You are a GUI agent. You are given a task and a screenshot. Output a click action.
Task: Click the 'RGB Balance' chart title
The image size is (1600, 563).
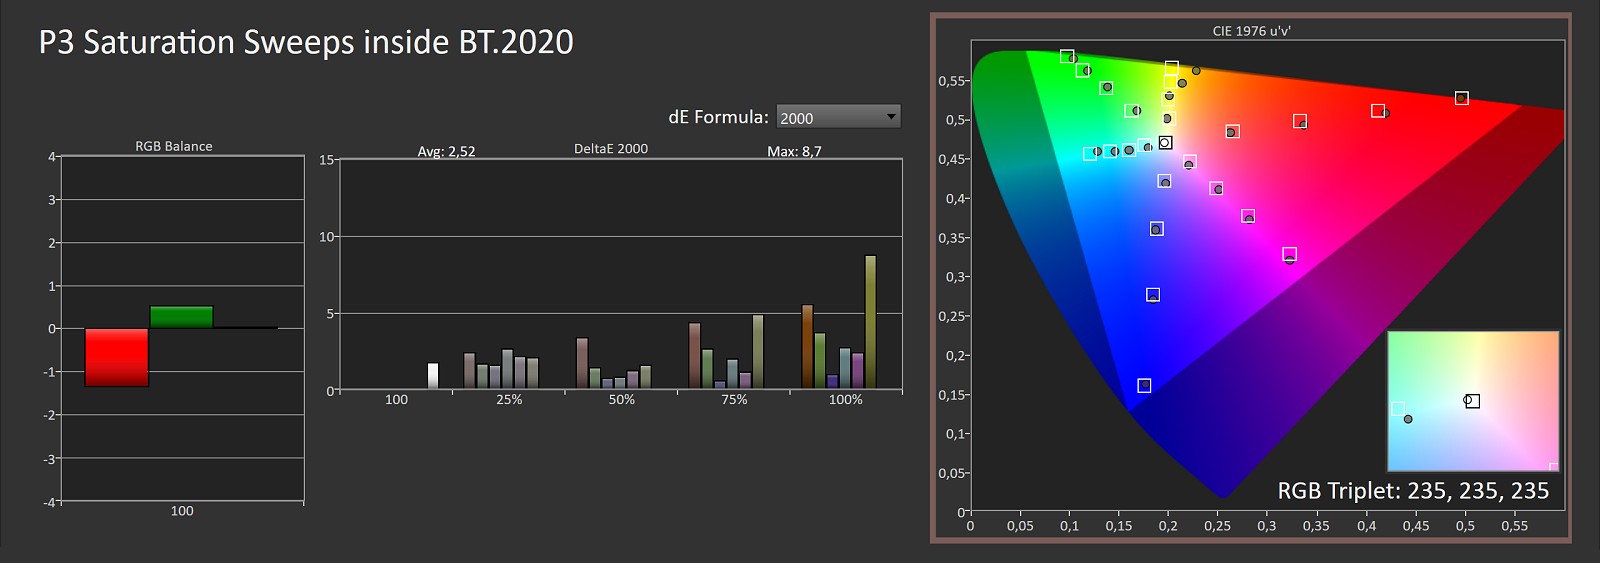pyautogui.click(x=174, y=146)
